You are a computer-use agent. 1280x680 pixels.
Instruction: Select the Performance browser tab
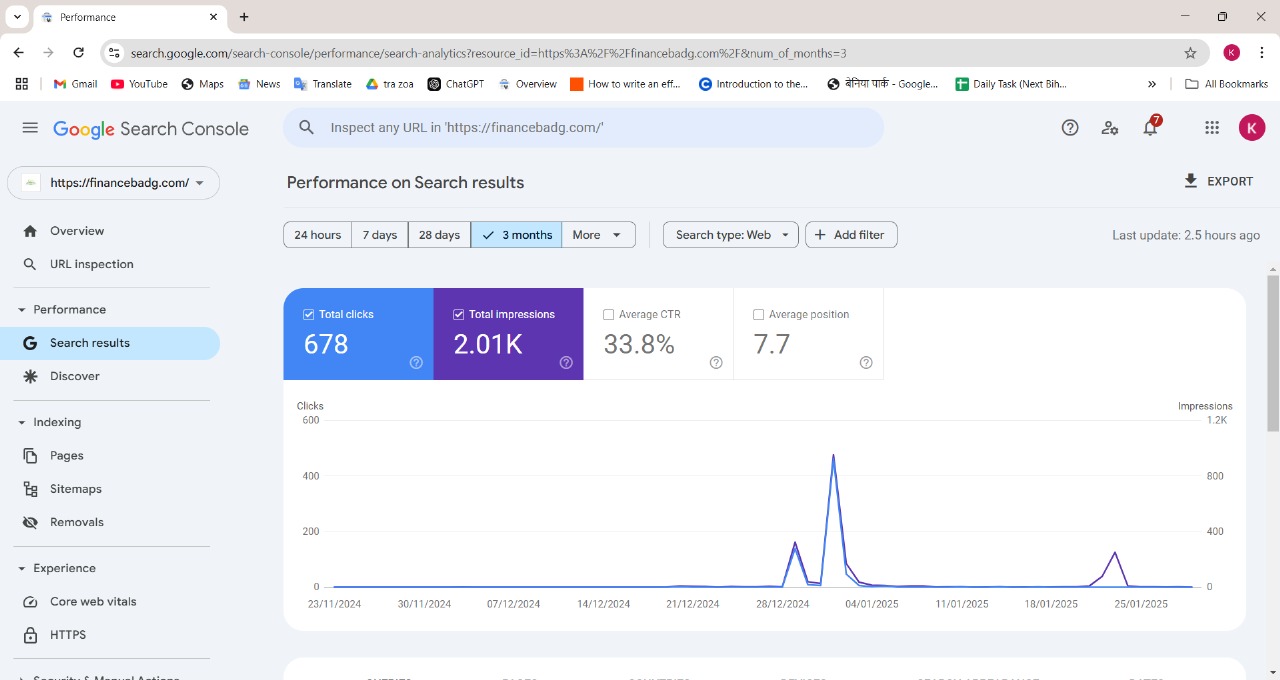(131, 17)
